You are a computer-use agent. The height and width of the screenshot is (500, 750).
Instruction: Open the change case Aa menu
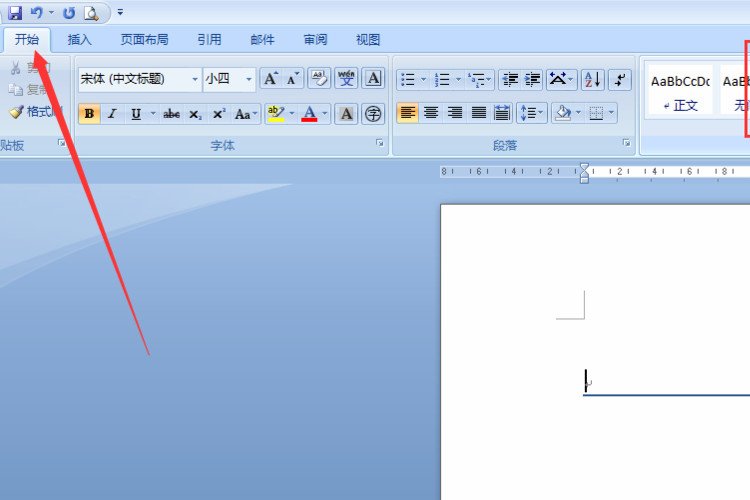tap(246, 114)
